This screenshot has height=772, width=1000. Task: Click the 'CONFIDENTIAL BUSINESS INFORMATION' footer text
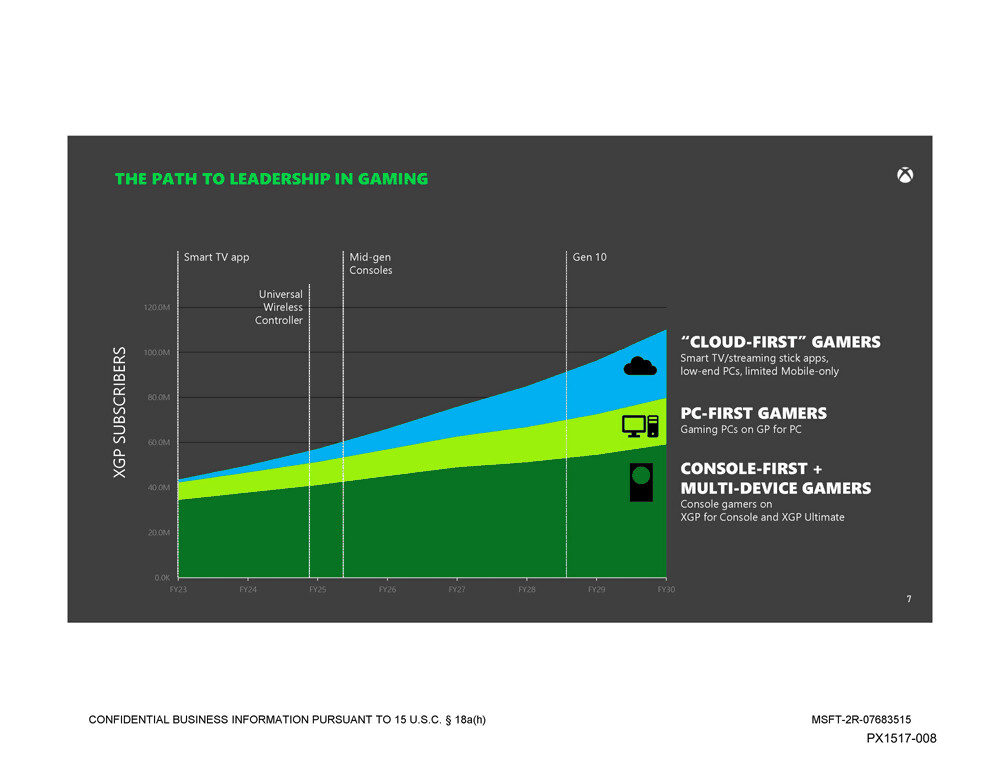click(287, 720)
